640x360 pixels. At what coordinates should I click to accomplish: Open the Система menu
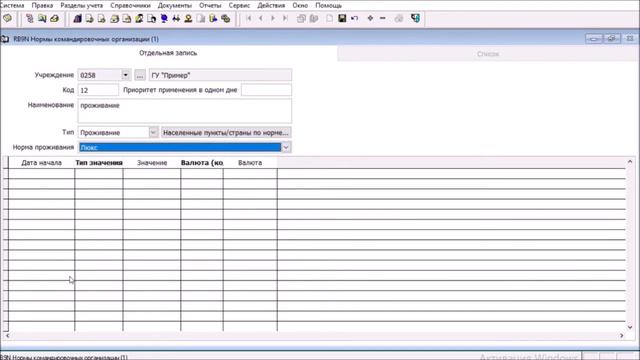pos(12,5)
